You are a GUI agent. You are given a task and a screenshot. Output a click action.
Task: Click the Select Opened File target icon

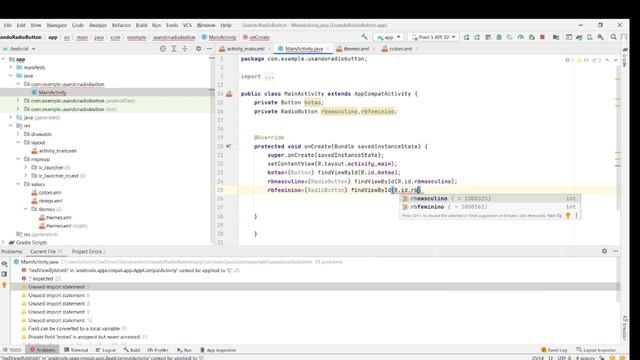tap(163, 49)
